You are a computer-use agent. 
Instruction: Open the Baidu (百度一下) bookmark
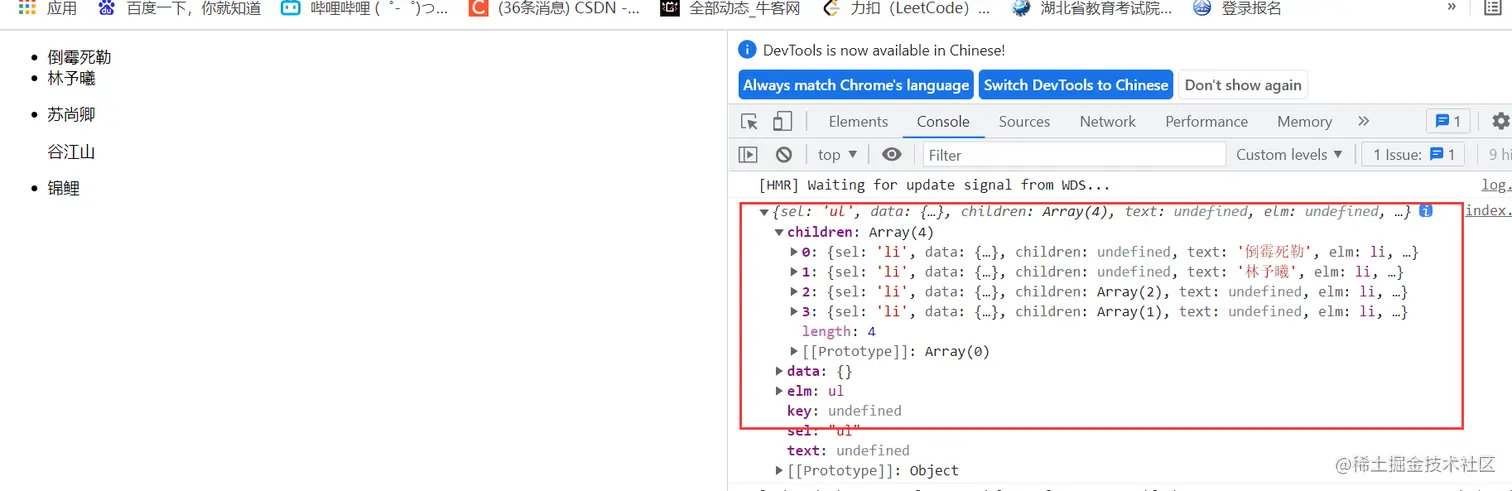pyautogui.click(x=180, y=8)
